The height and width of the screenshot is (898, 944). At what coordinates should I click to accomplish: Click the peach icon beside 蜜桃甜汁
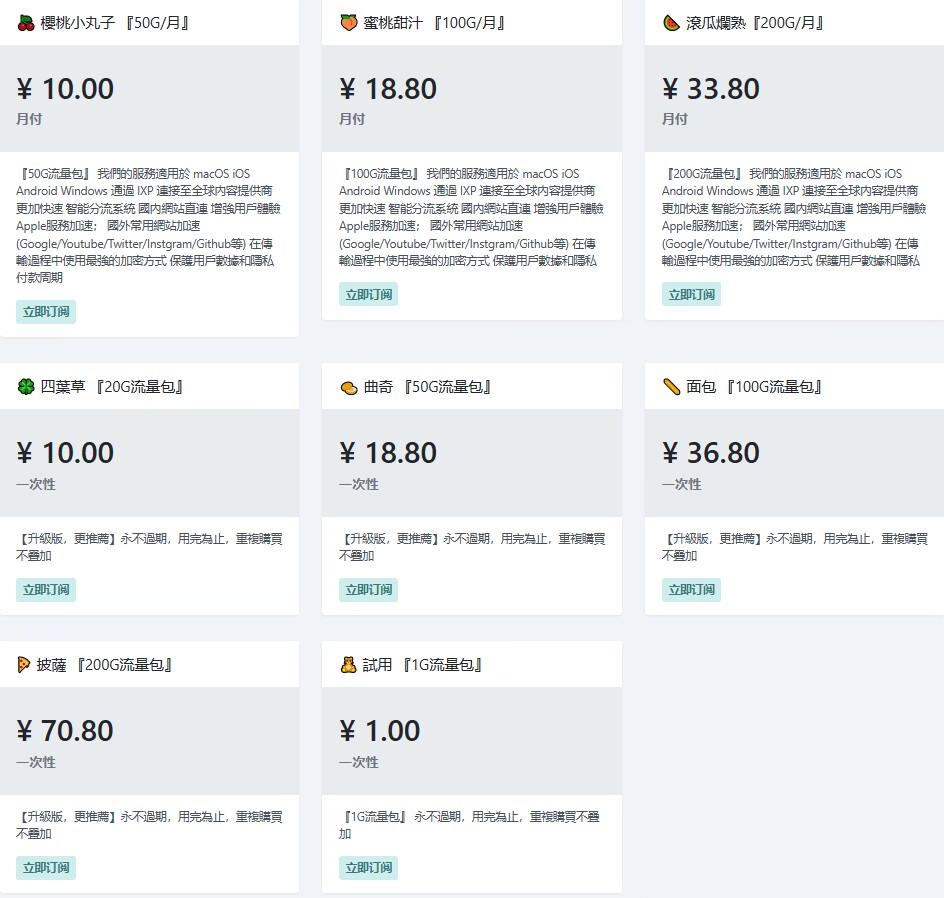click(349, 22)
